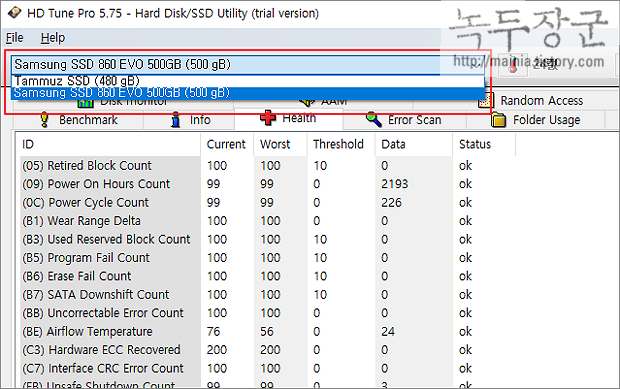The image size is (620, 389).
Task: Switch to the Info tab
Action: click(x=189, y=120)
